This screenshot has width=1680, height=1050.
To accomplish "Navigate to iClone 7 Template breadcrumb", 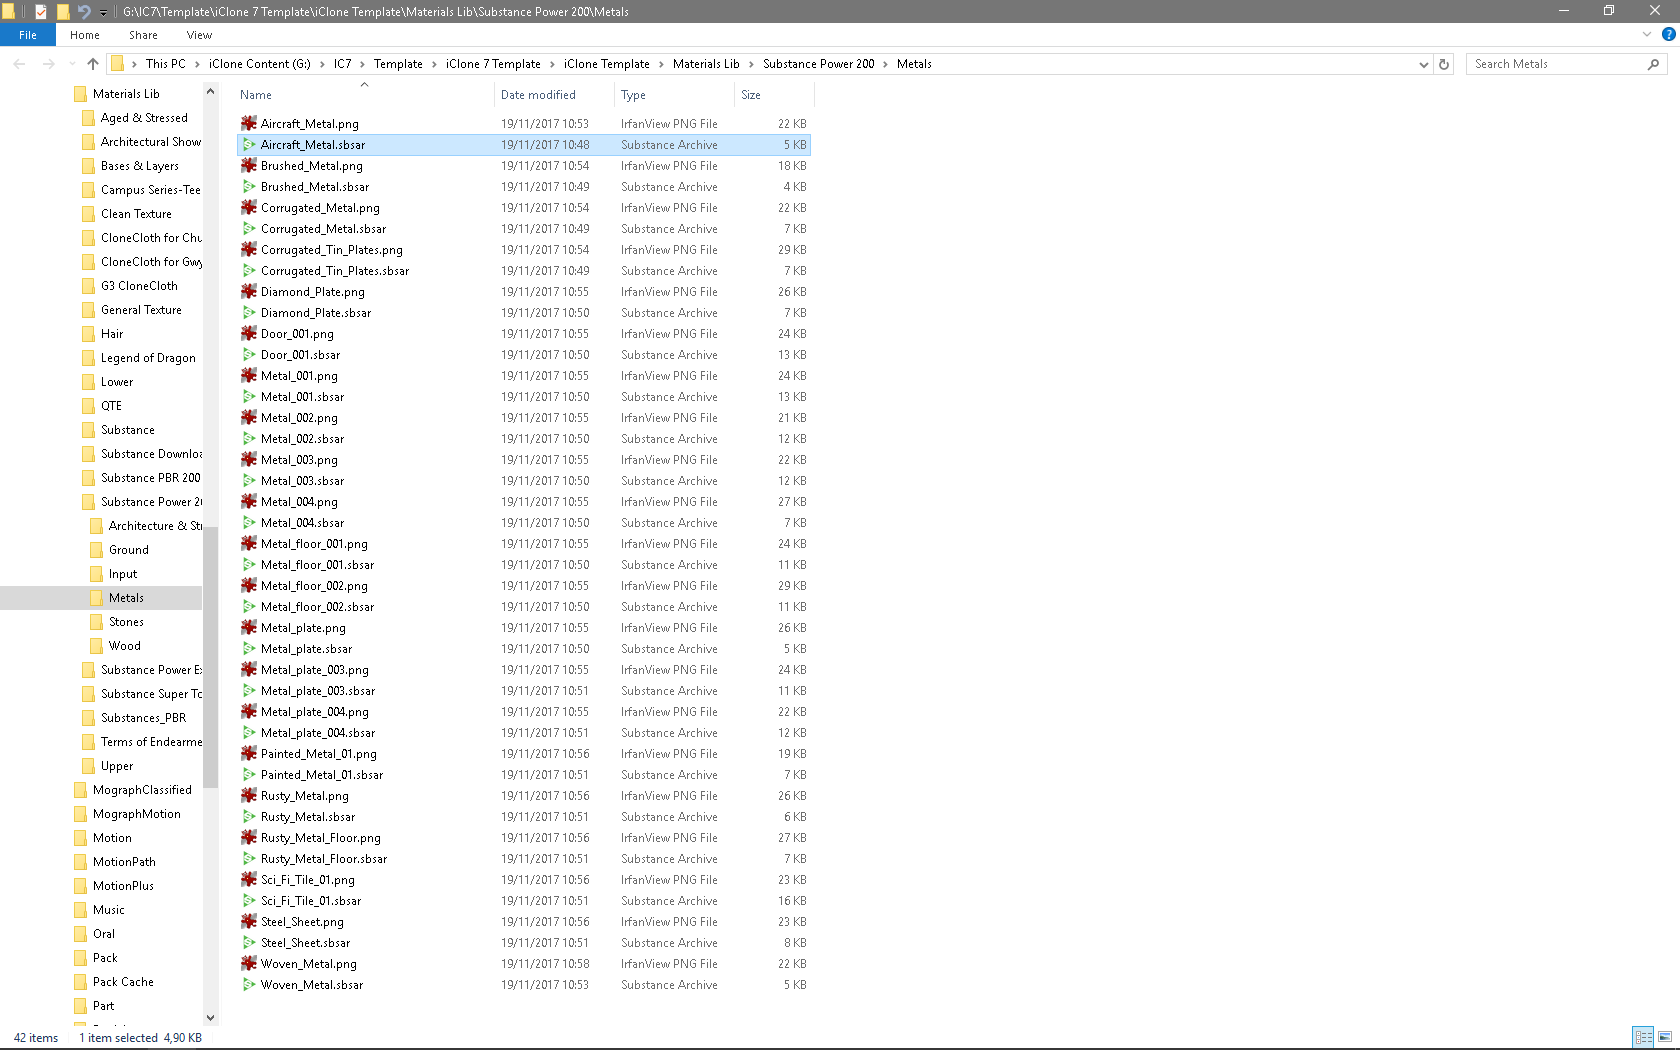I will [493, 64].
